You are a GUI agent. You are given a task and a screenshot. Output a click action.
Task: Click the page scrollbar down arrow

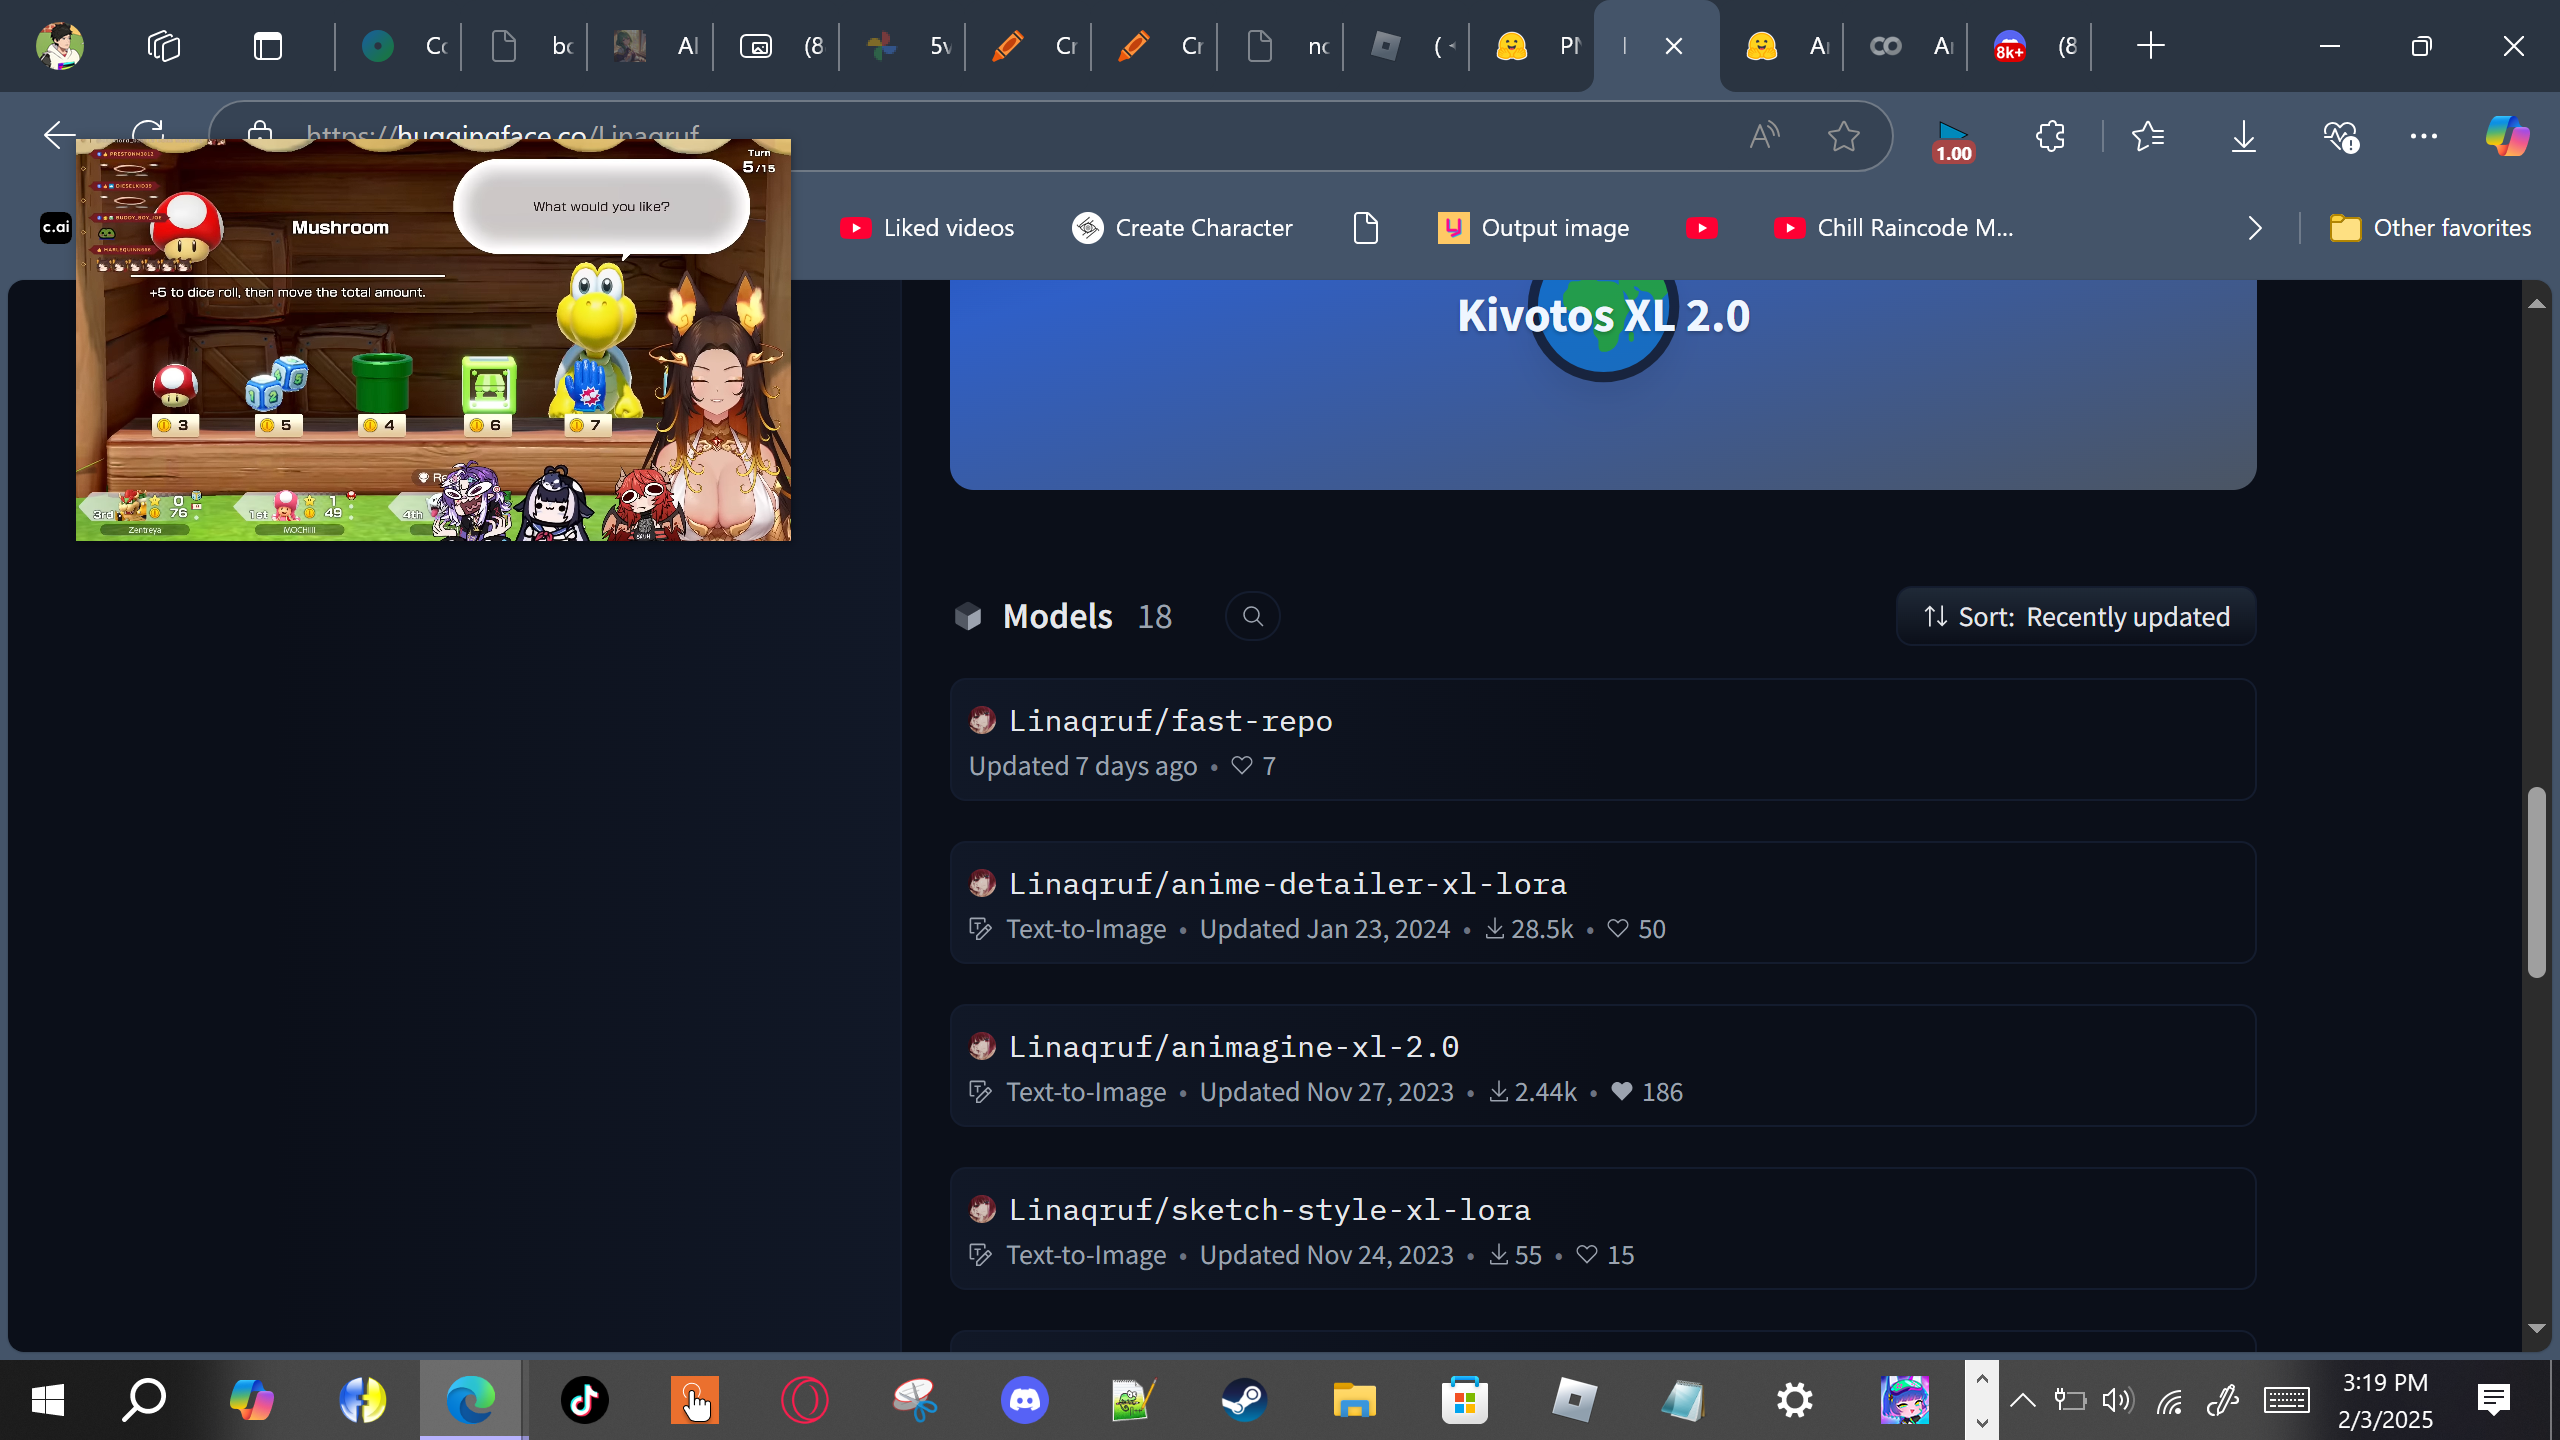click(x=2537, y=1328)
